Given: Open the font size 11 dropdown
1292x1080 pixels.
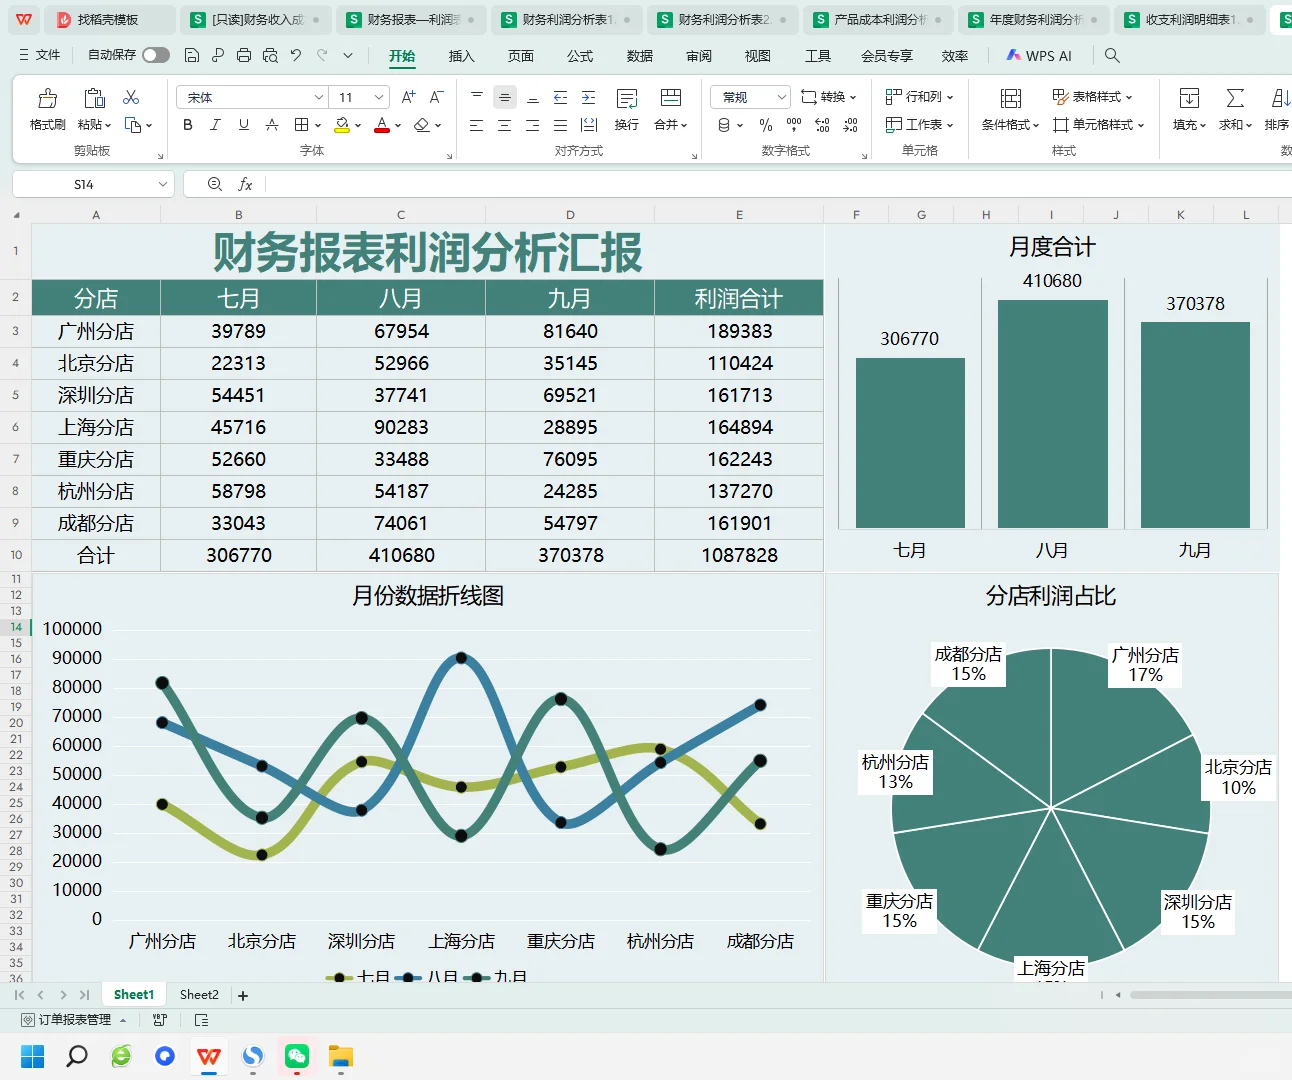Looking at the screenshot, I should pos(379,97).
